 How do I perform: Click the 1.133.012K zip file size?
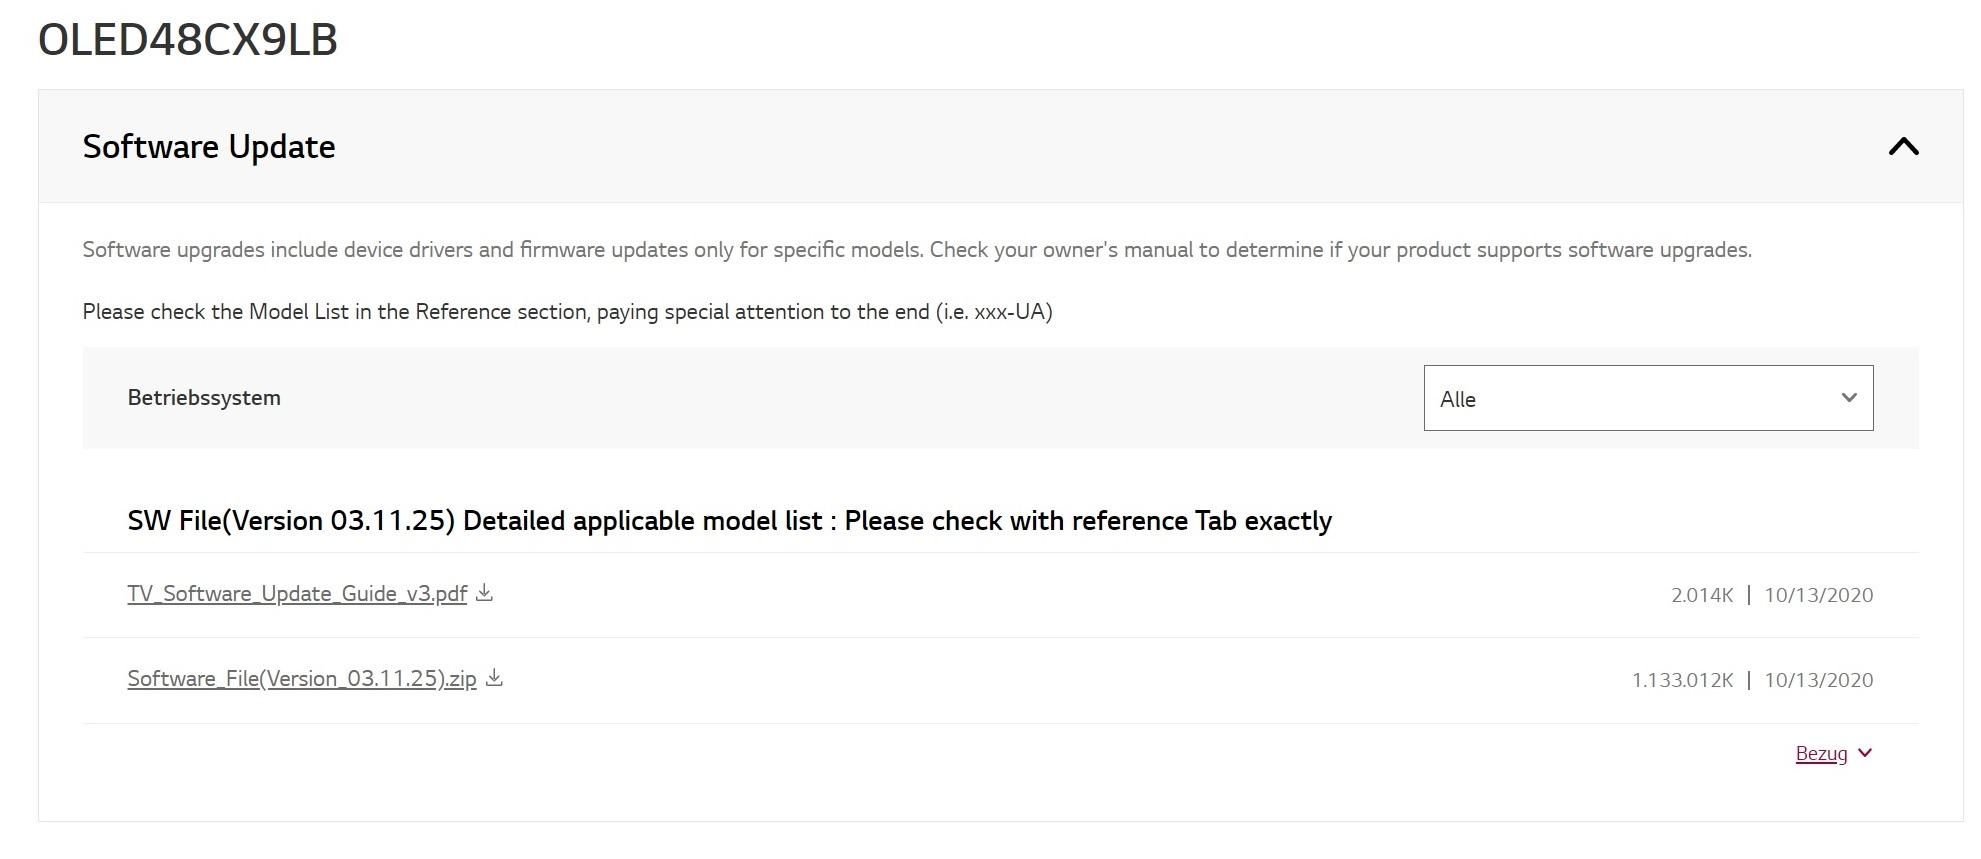[1682, 680]
